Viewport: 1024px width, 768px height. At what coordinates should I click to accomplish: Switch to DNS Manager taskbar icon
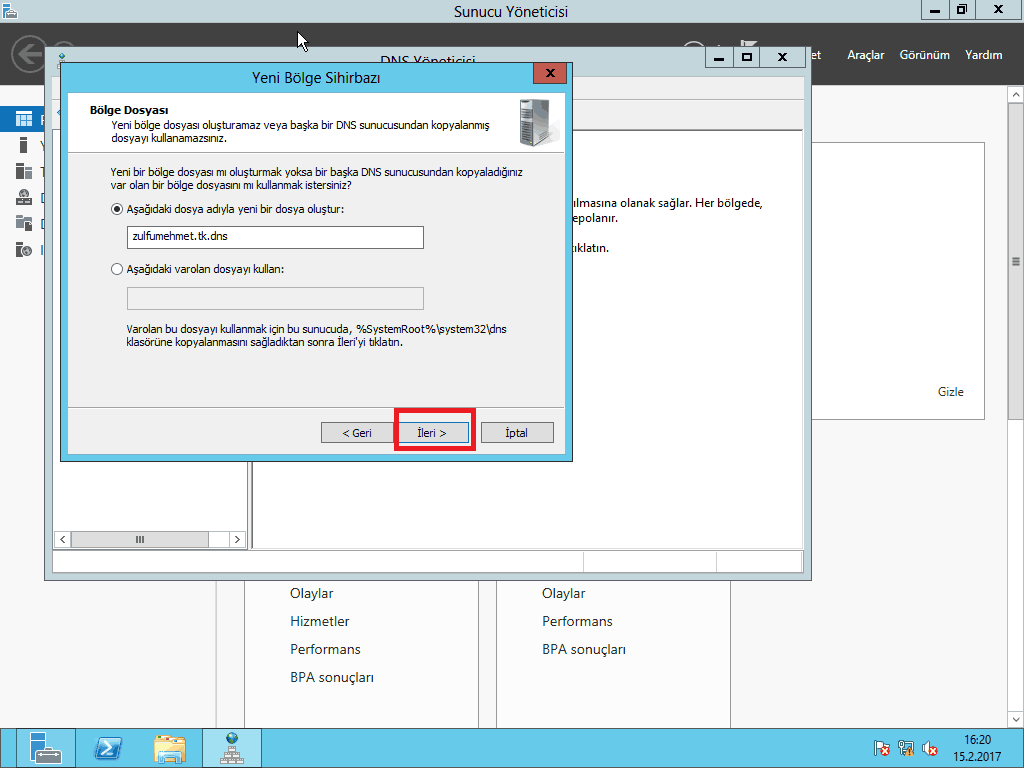(232, 747)
